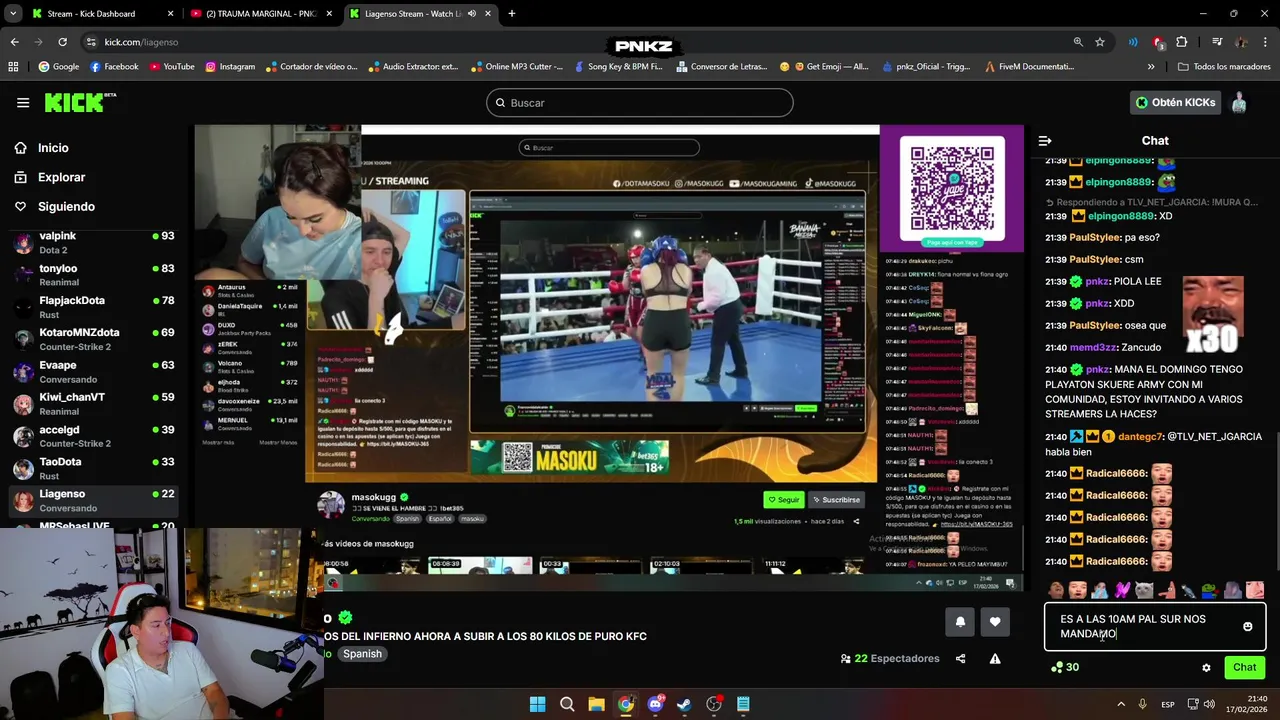Collapse the chat panel with arrow icon
1280x720 pixels.
pyautogui.click(x=1045, y=141)
